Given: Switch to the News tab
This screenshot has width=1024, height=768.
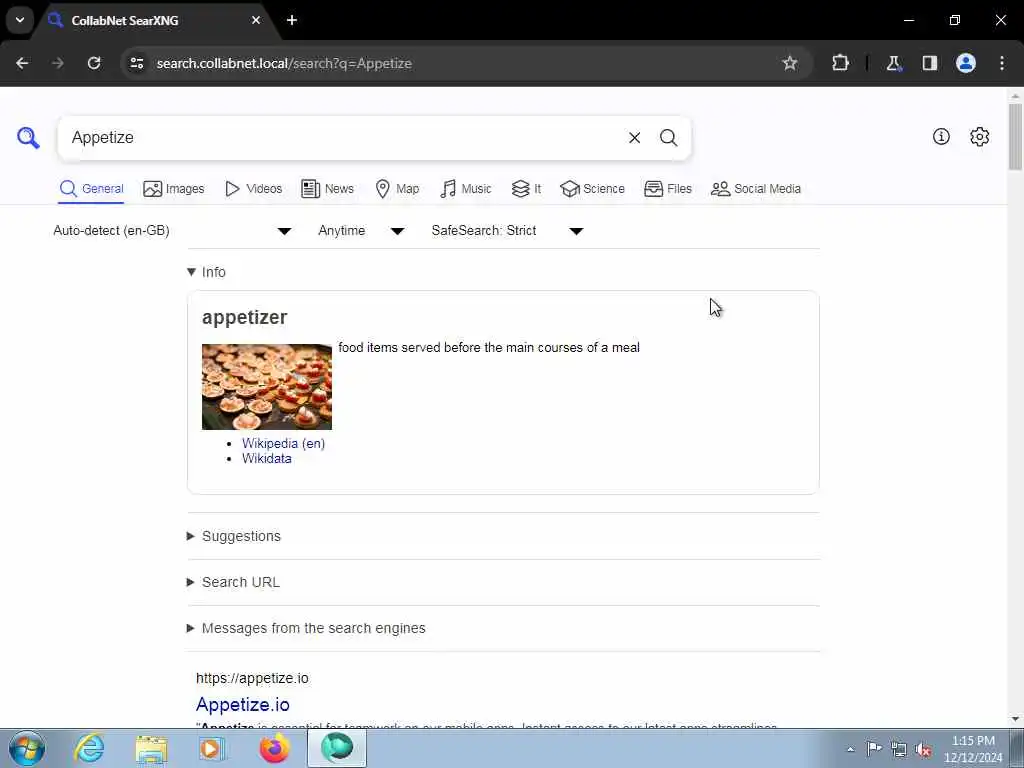Looking at the screenshot, I should tap(327, 189).
